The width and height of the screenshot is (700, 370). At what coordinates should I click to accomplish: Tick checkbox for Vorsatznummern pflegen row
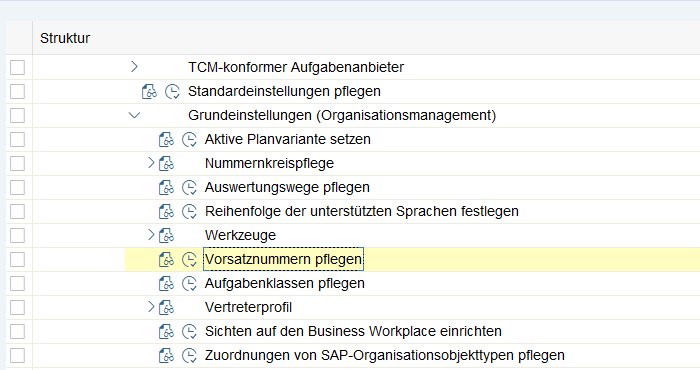[17, 260]
